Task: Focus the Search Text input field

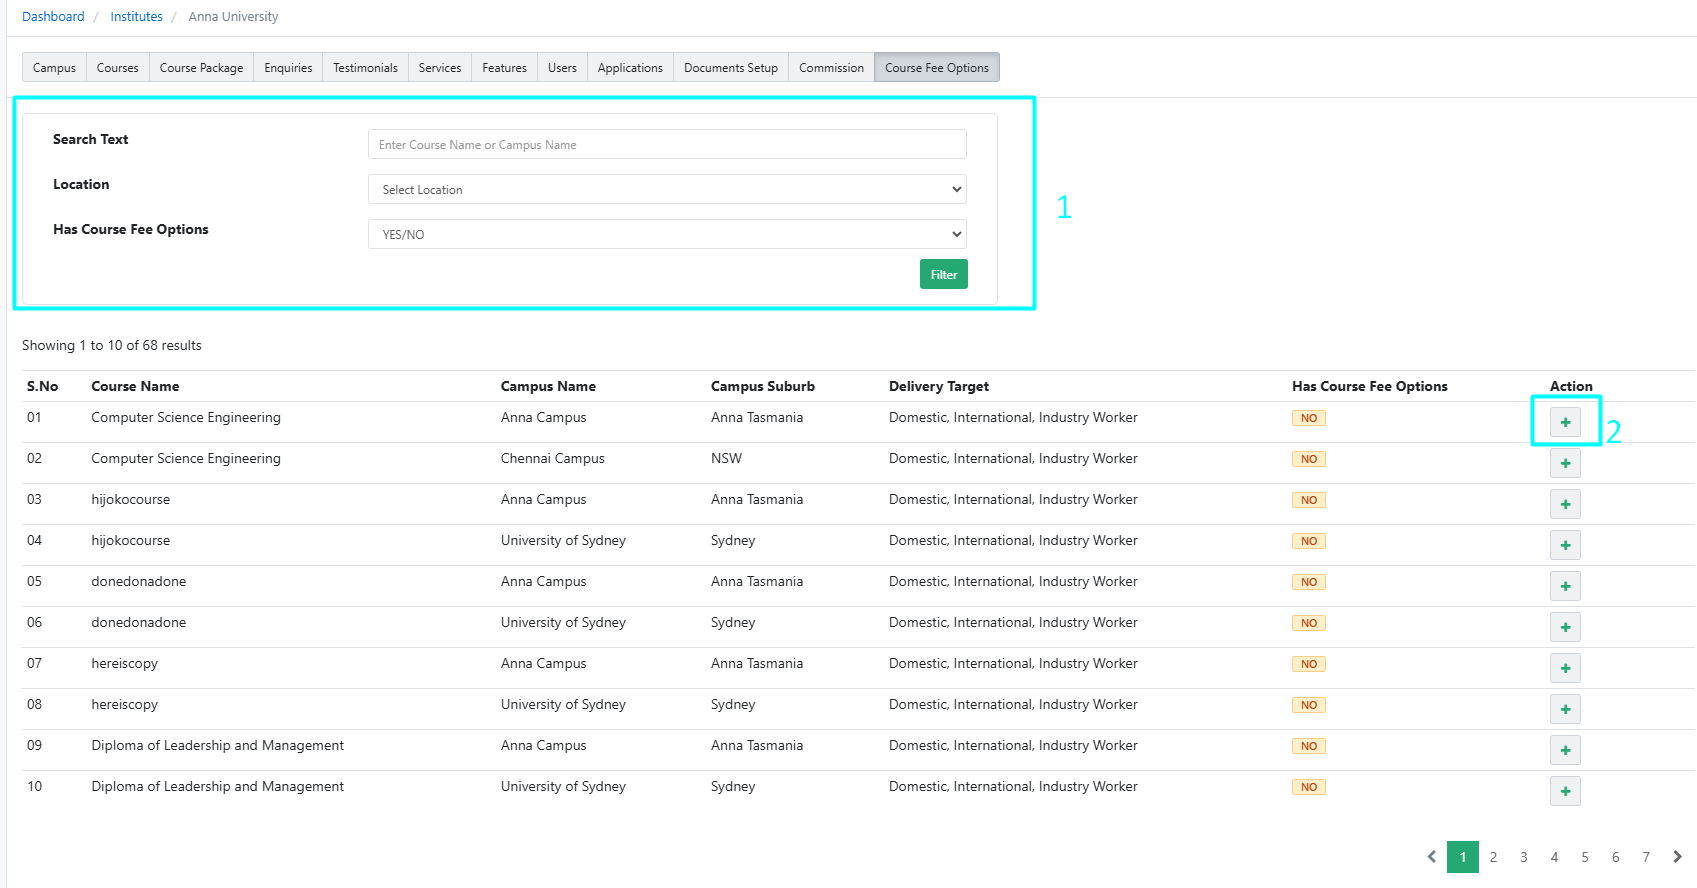Action: point(667,145)
